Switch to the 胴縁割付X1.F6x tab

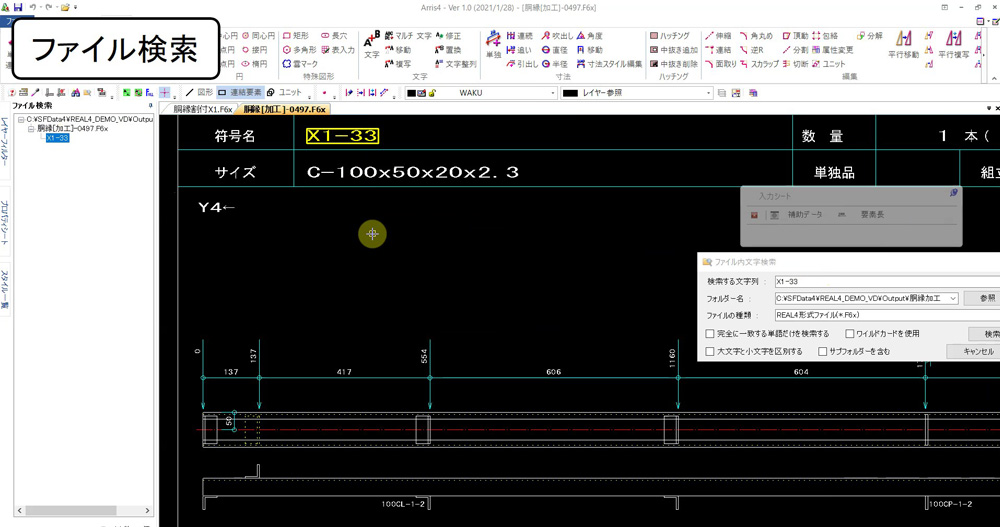(x=201, y=108)
